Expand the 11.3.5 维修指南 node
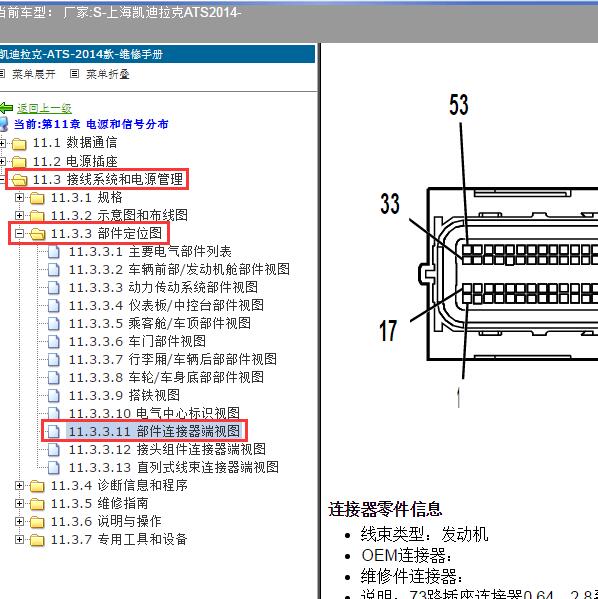598x599 pixels. (x=19, y=503)
